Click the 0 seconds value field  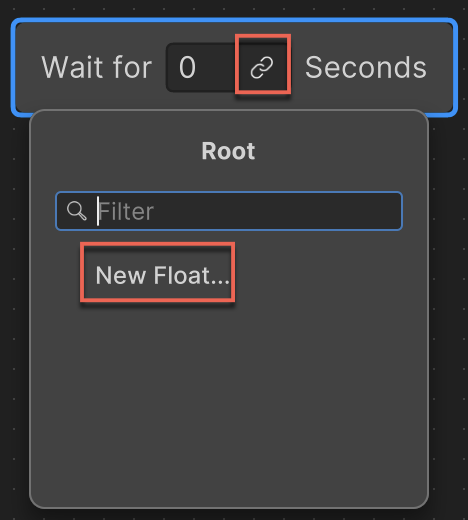click(201, 67)
